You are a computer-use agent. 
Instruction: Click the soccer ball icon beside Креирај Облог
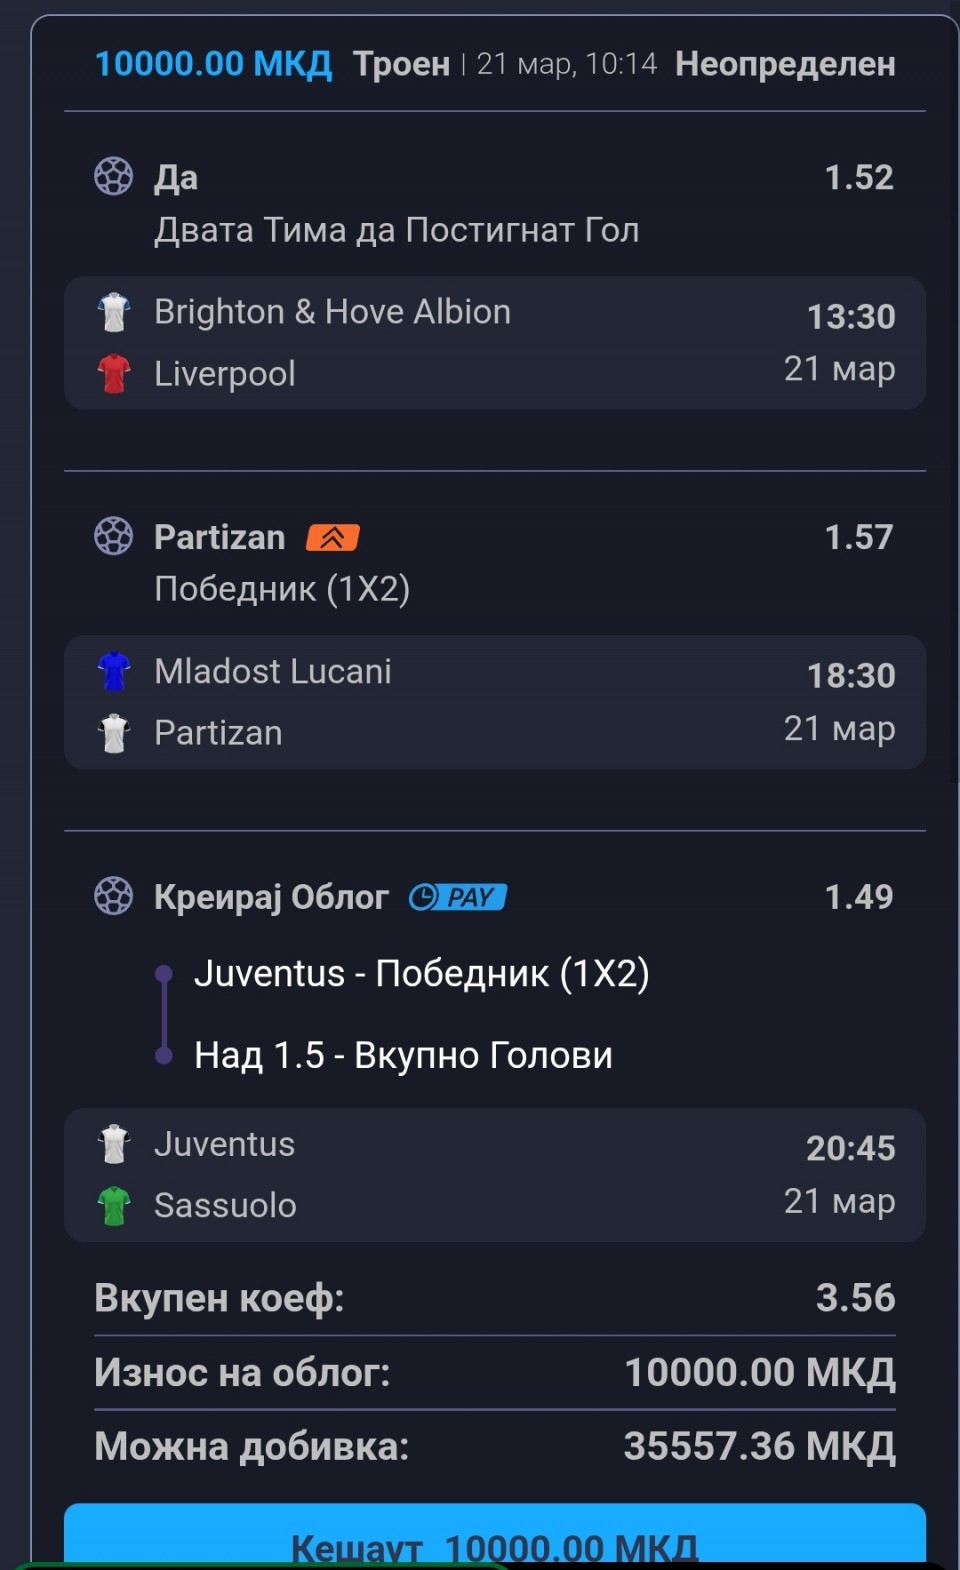(113, 896)
